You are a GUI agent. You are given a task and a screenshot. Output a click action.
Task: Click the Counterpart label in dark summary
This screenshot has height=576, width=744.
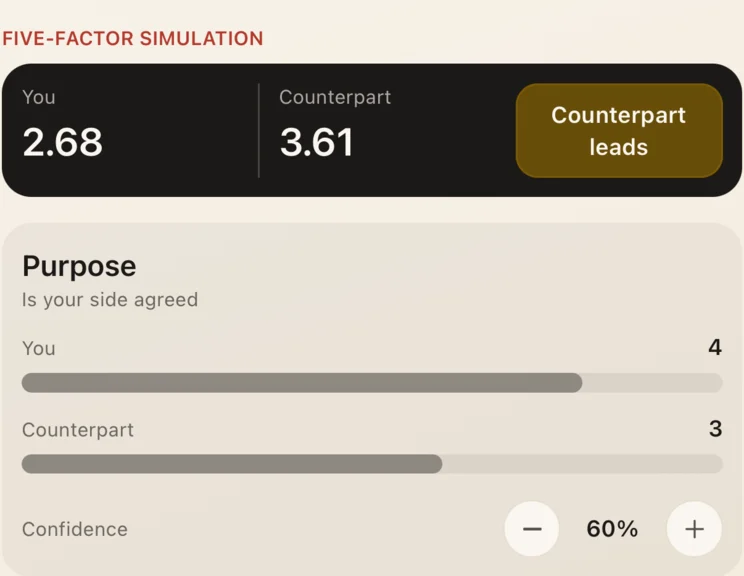(335, 97)
